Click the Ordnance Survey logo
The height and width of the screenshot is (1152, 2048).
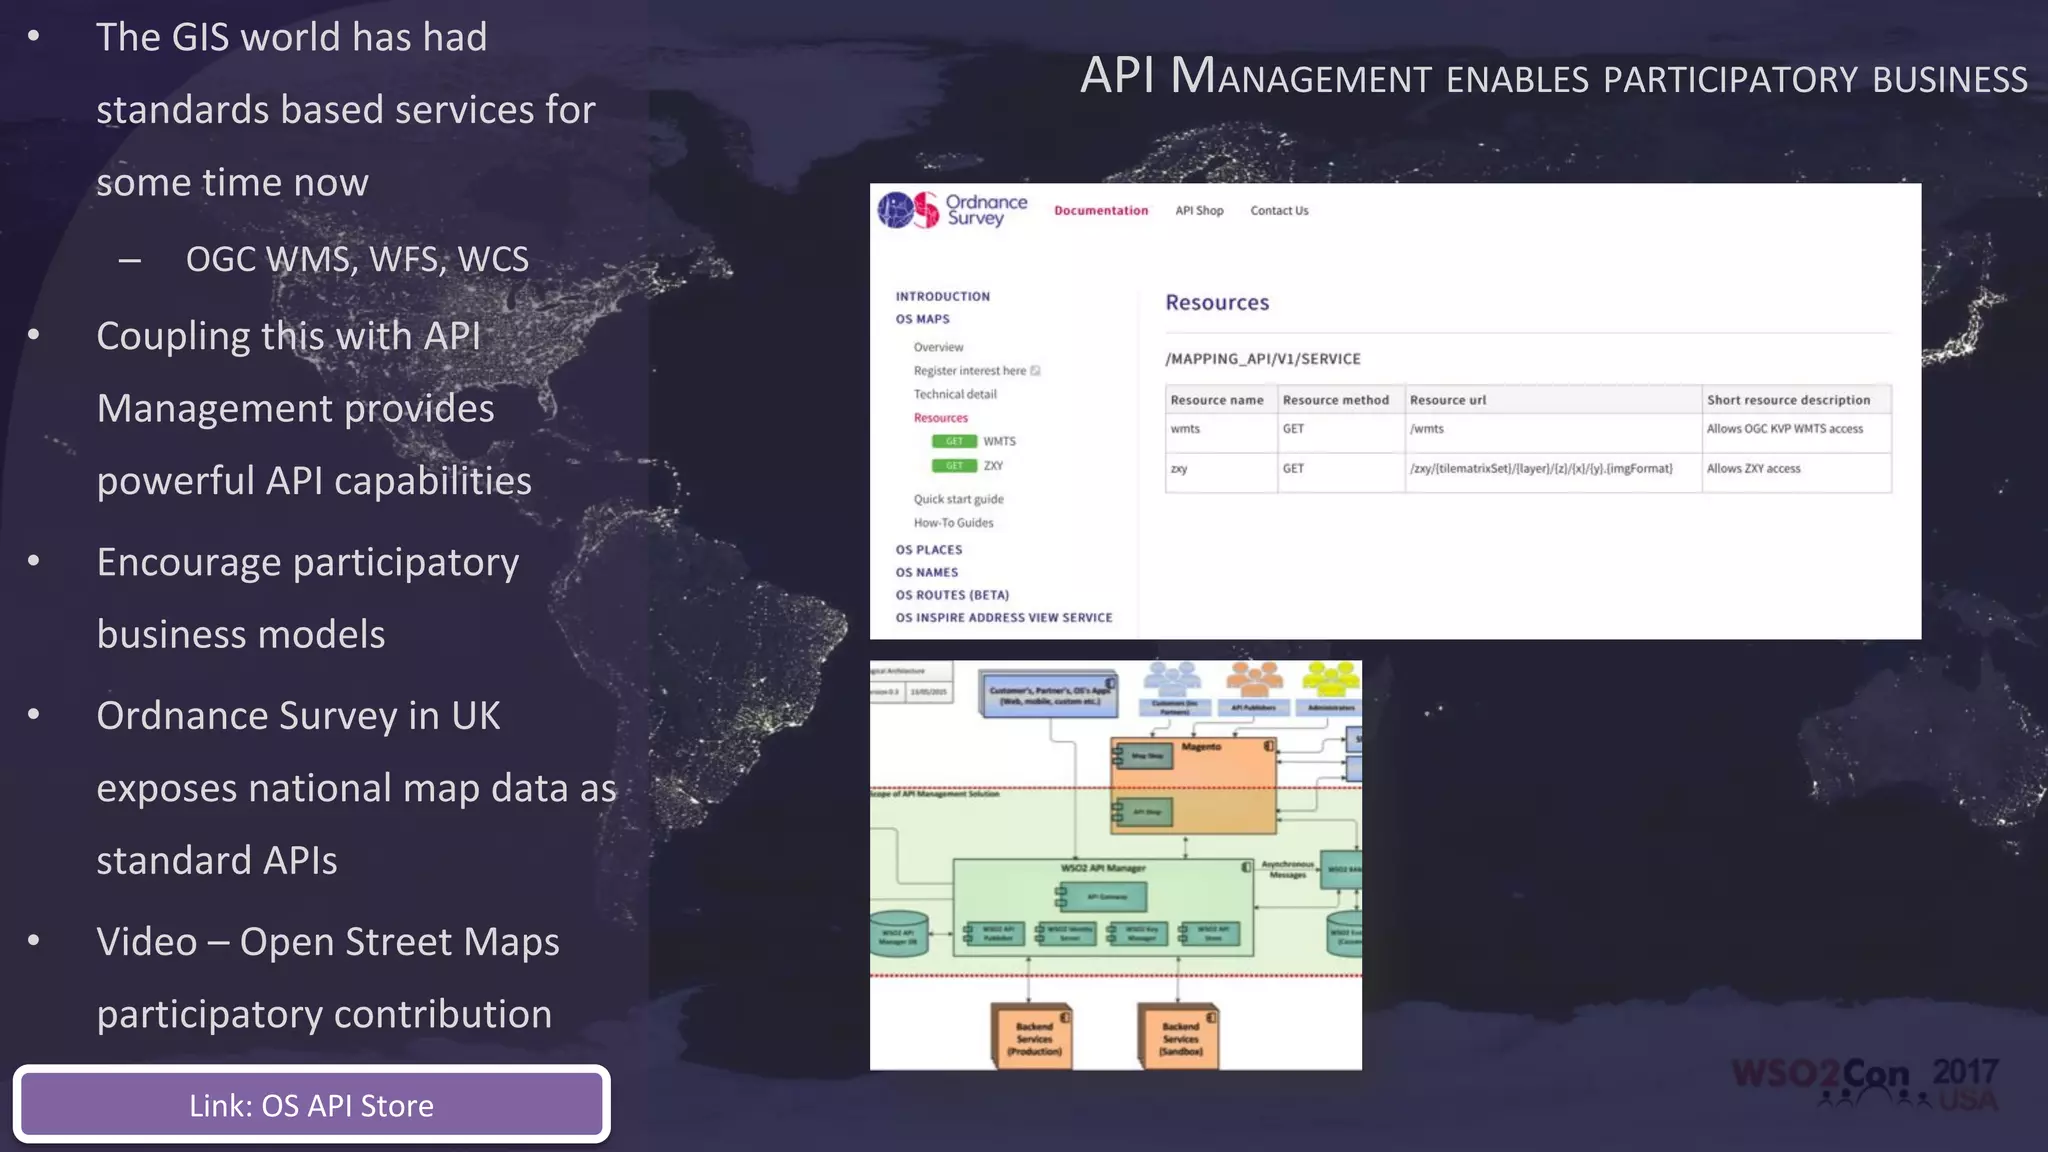point(953,210)
